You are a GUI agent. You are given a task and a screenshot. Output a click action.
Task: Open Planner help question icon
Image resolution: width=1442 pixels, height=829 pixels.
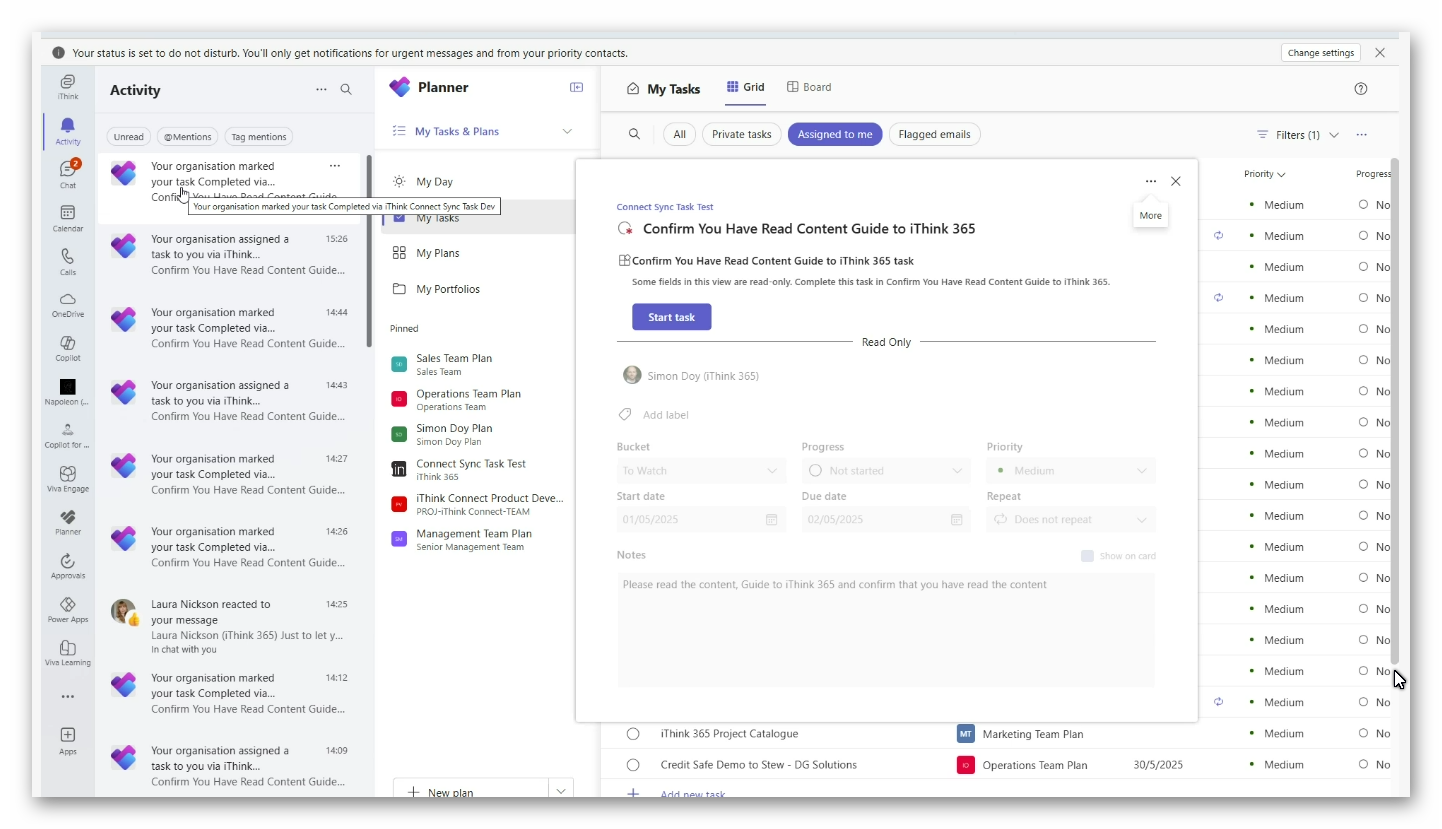point(1361,88)
